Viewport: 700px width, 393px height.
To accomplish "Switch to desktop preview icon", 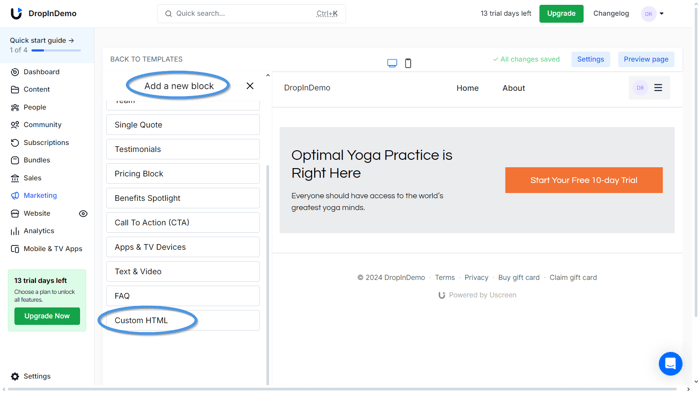I will pyautogui.click(x=392, y=63).
